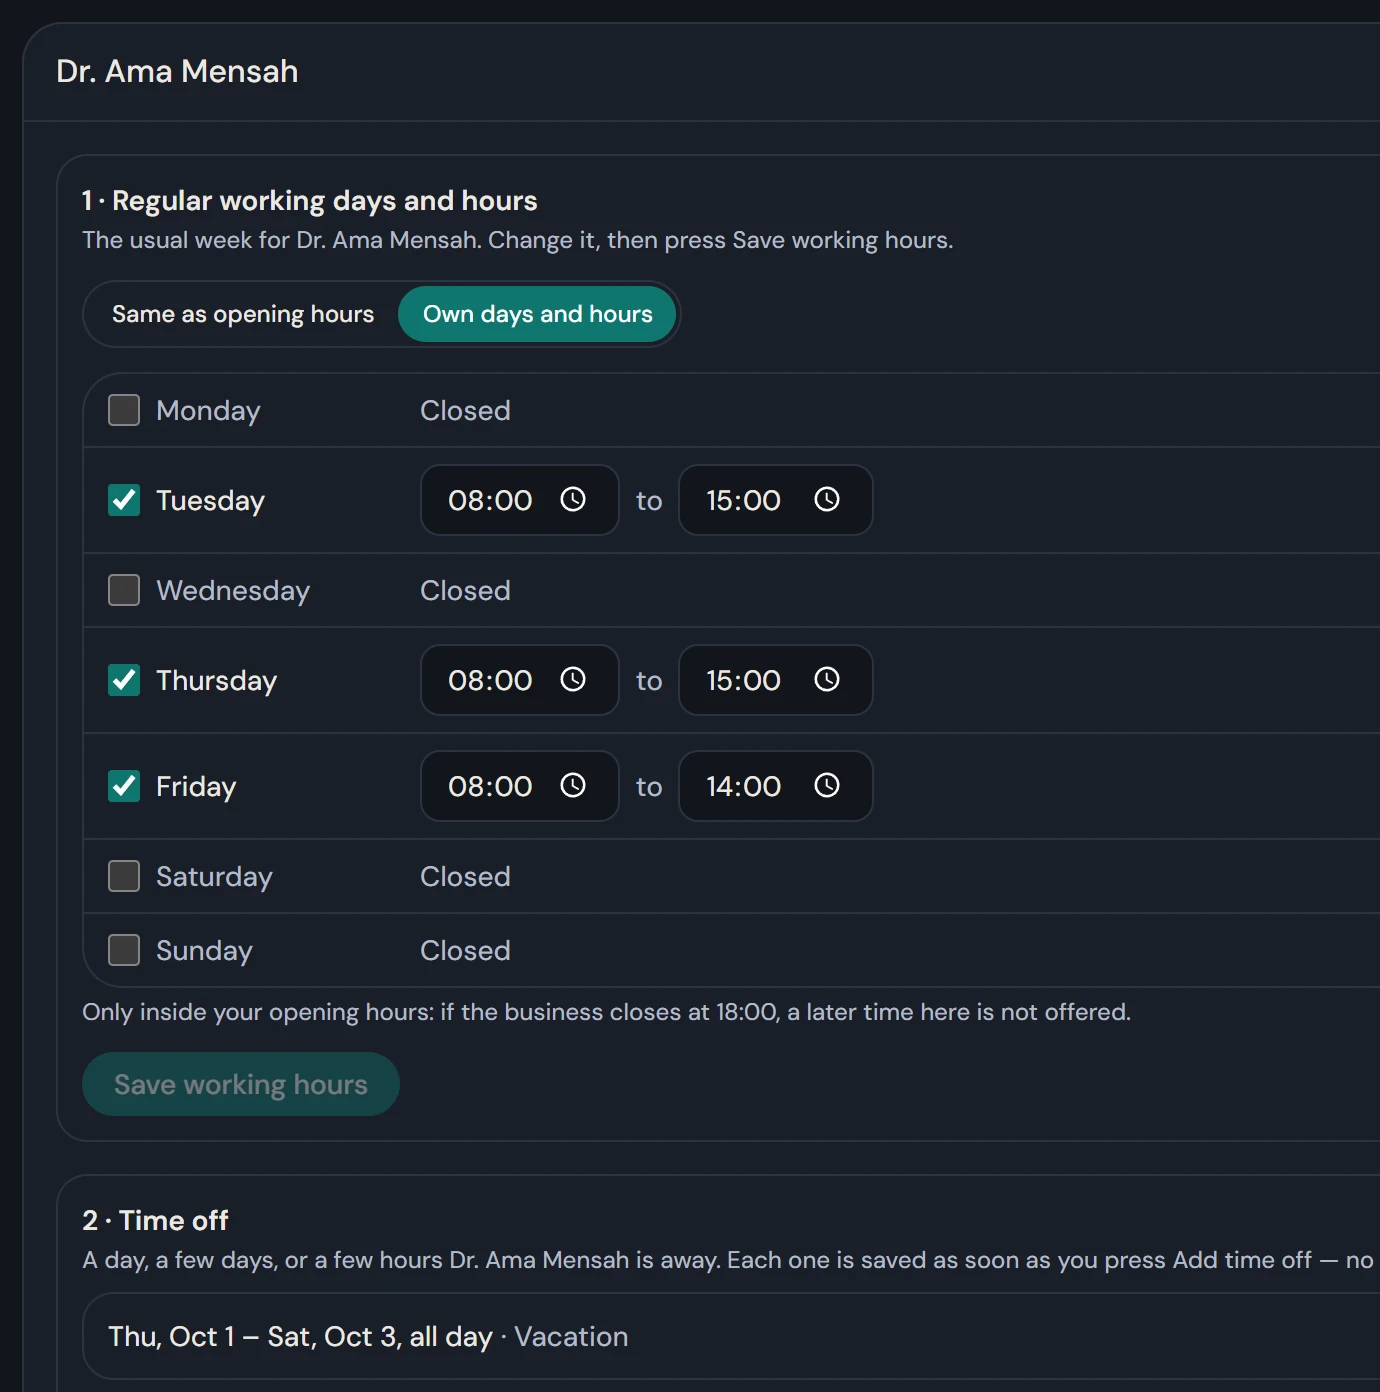Click Closed status in Wednesday row
Viewport: 1380px width, 1392px height.
tap(465, 590)
